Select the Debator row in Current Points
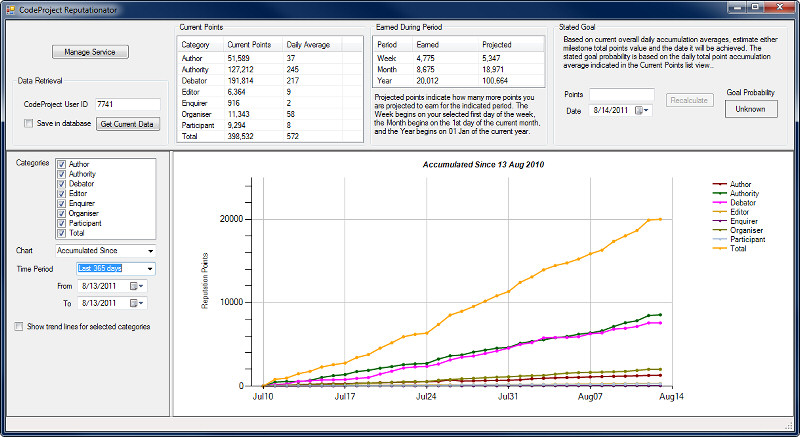 (x=270, y=81)
